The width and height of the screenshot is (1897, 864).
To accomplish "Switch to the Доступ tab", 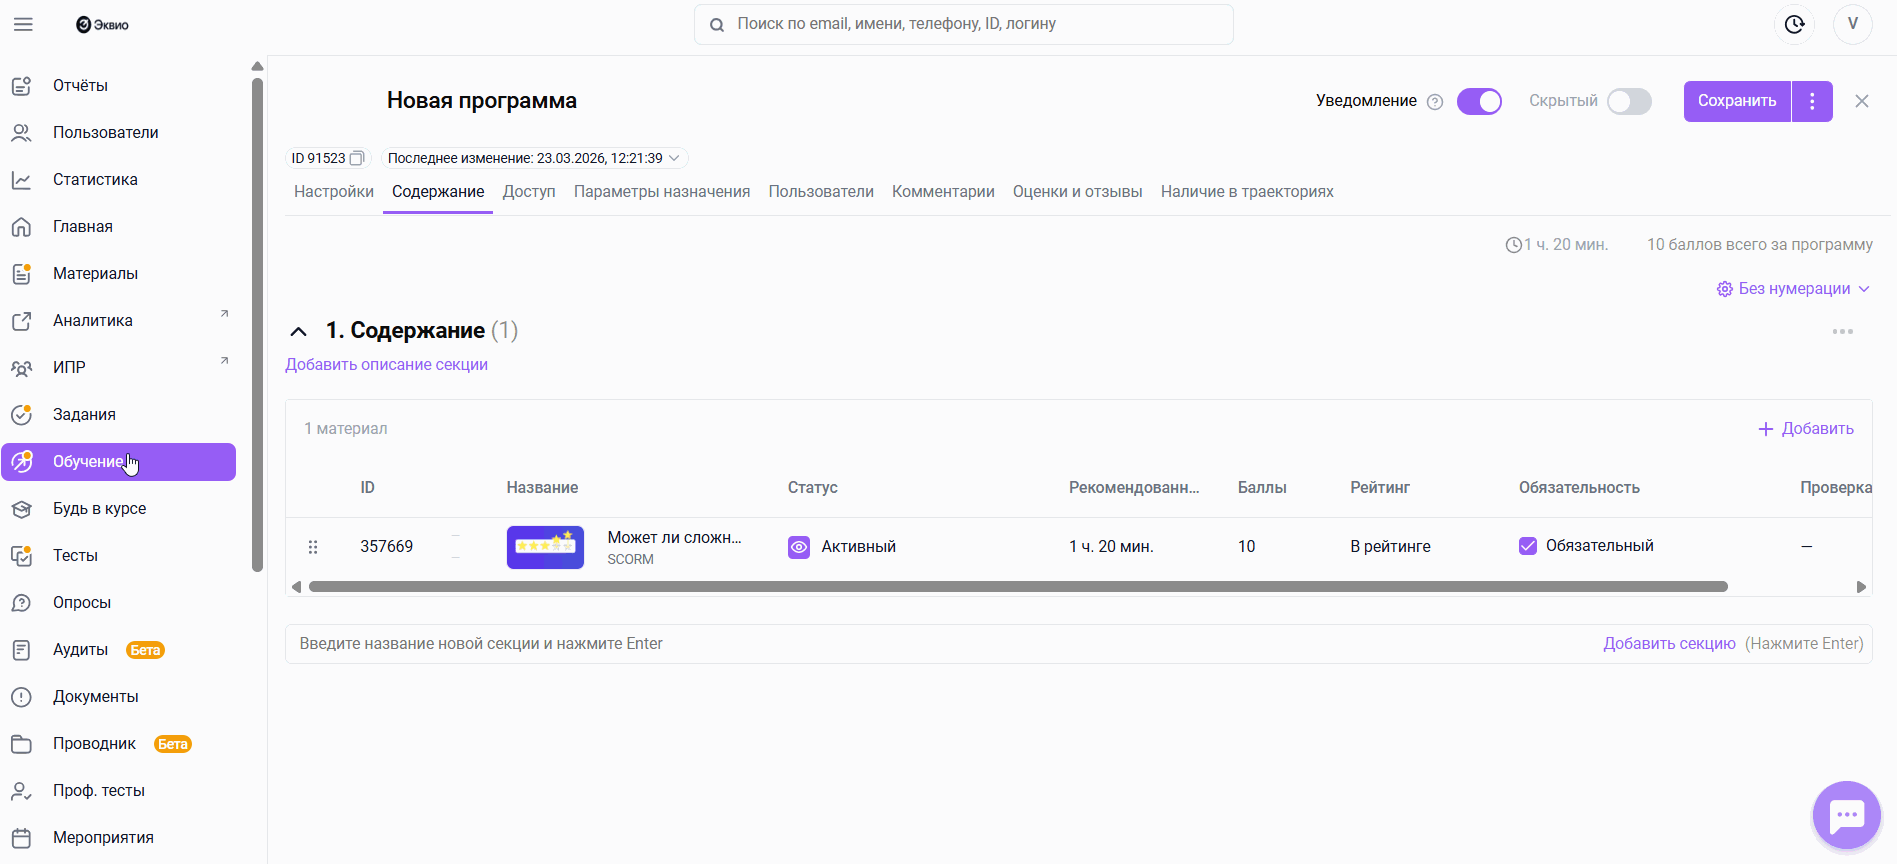I will [529, 192].
